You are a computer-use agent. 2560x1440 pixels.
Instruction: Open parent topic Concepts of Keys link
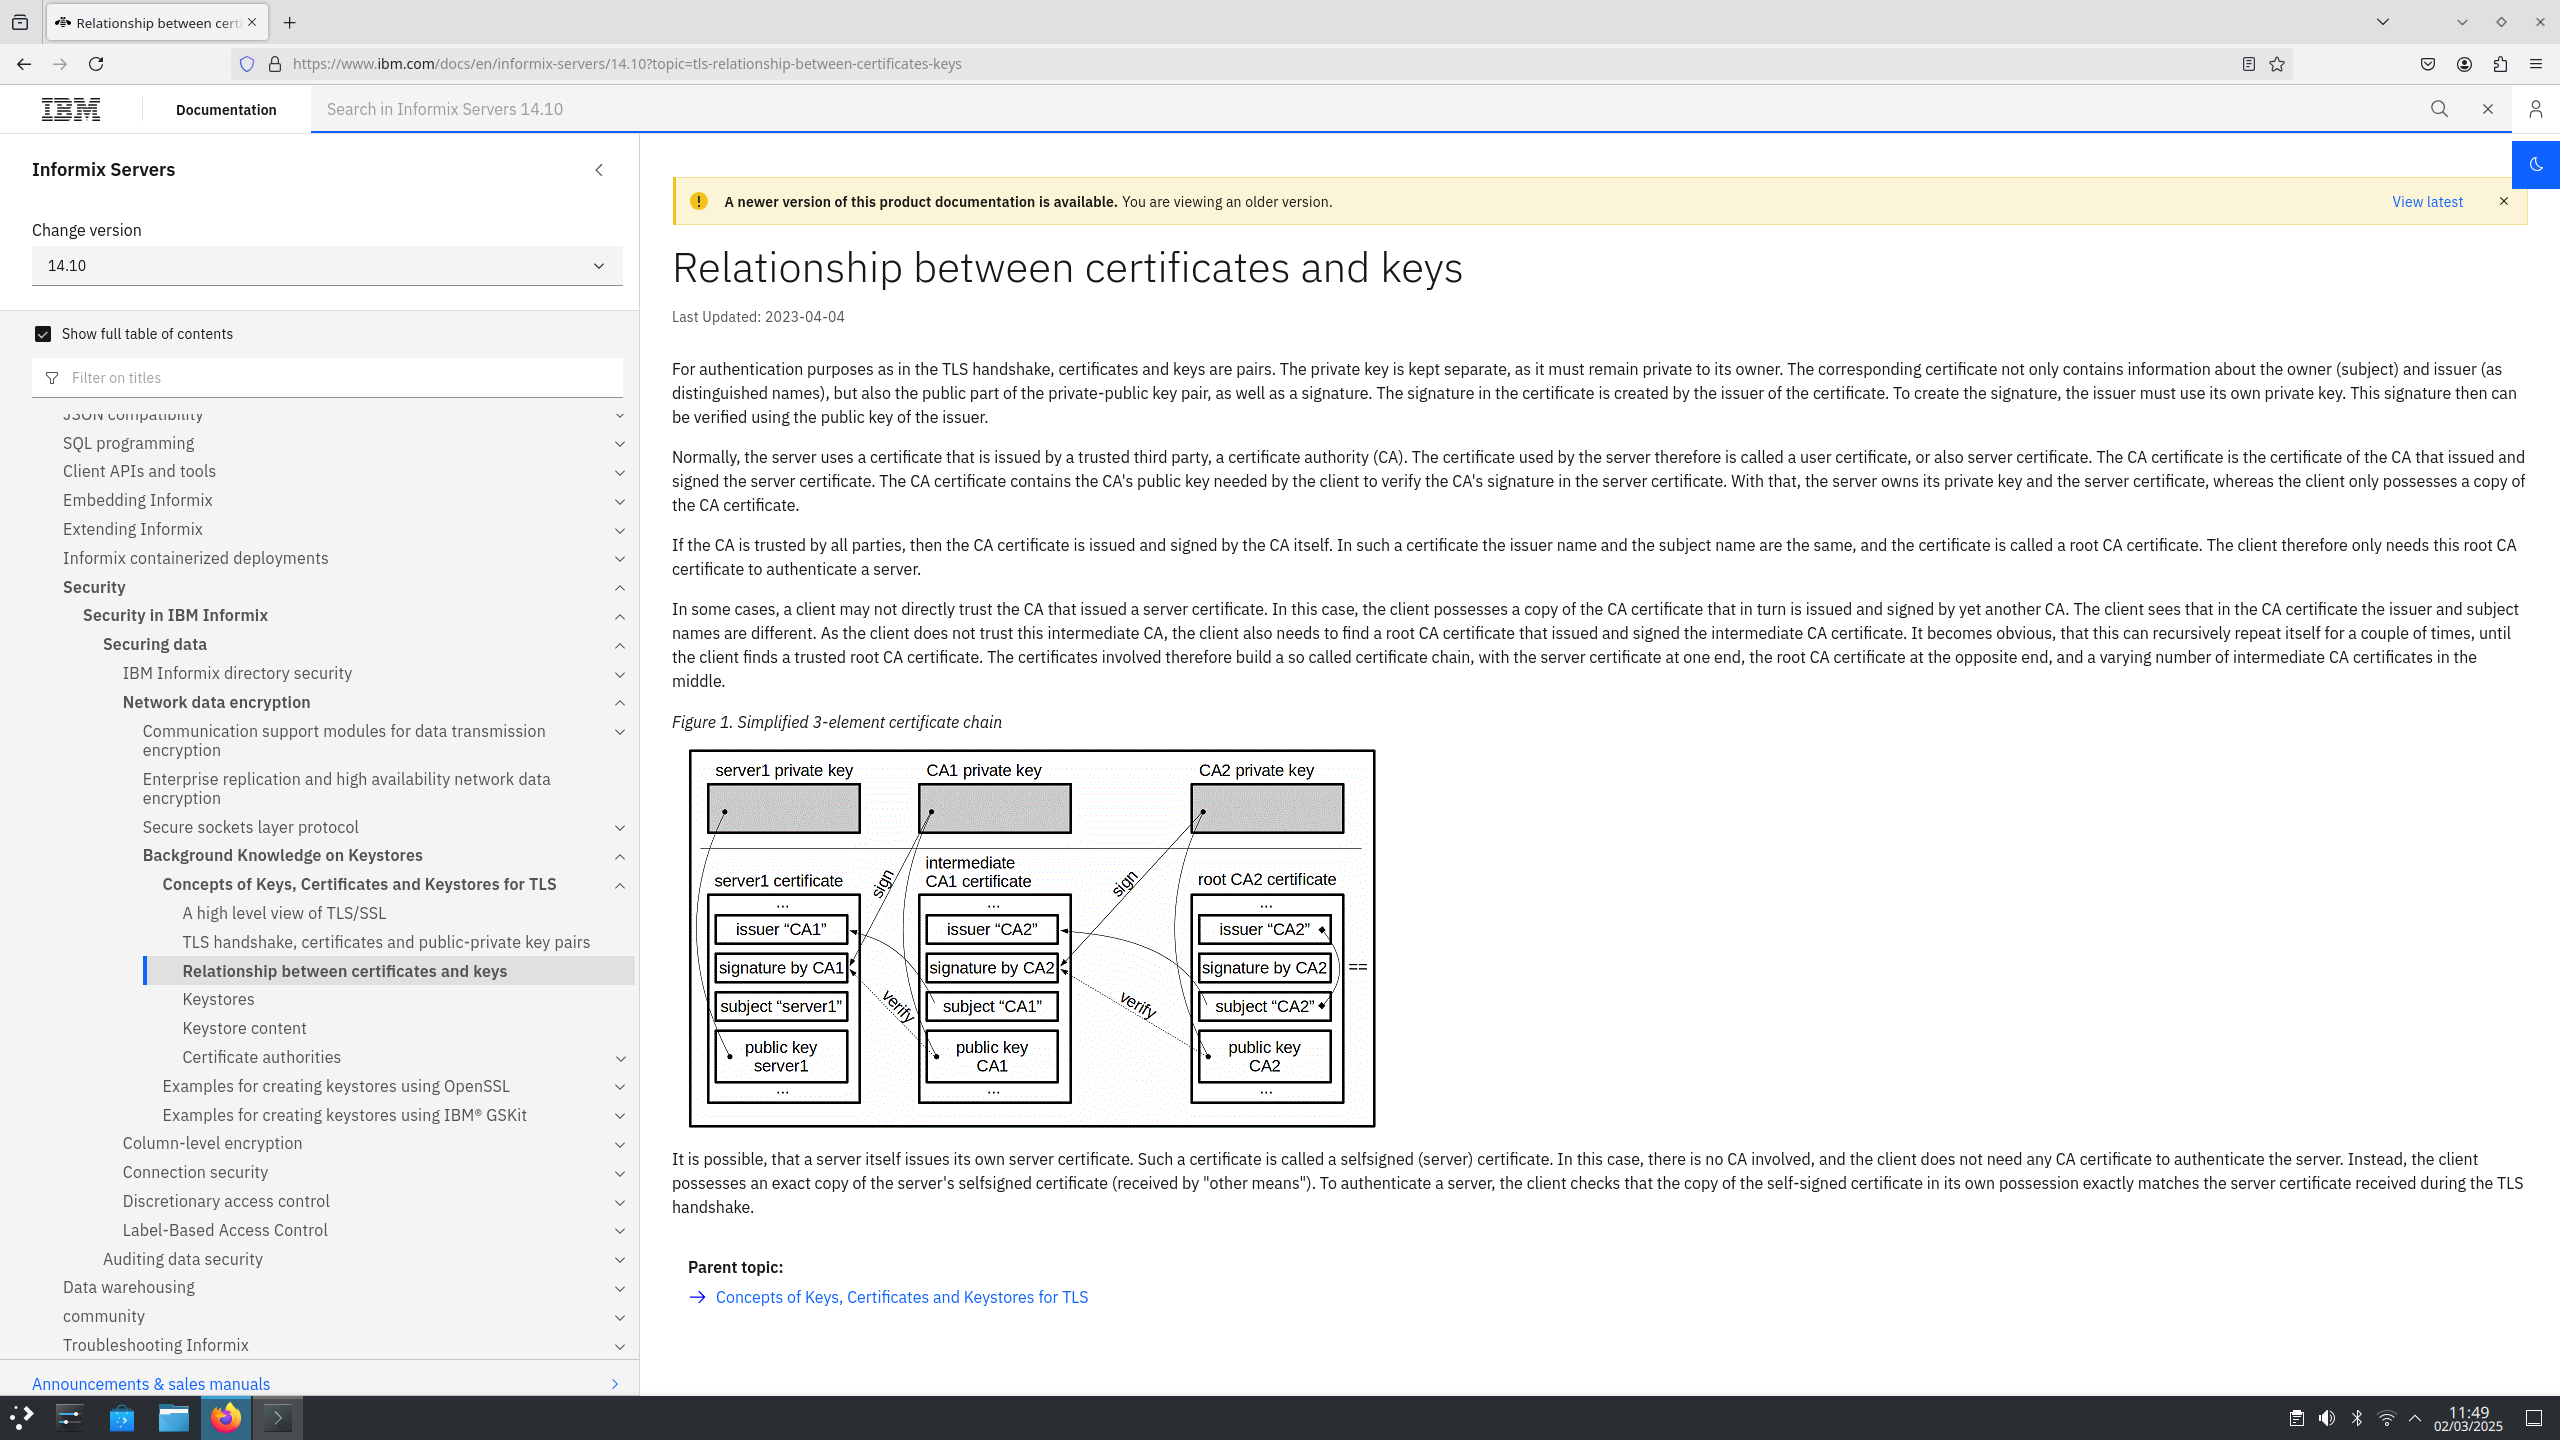(901, 1297)
